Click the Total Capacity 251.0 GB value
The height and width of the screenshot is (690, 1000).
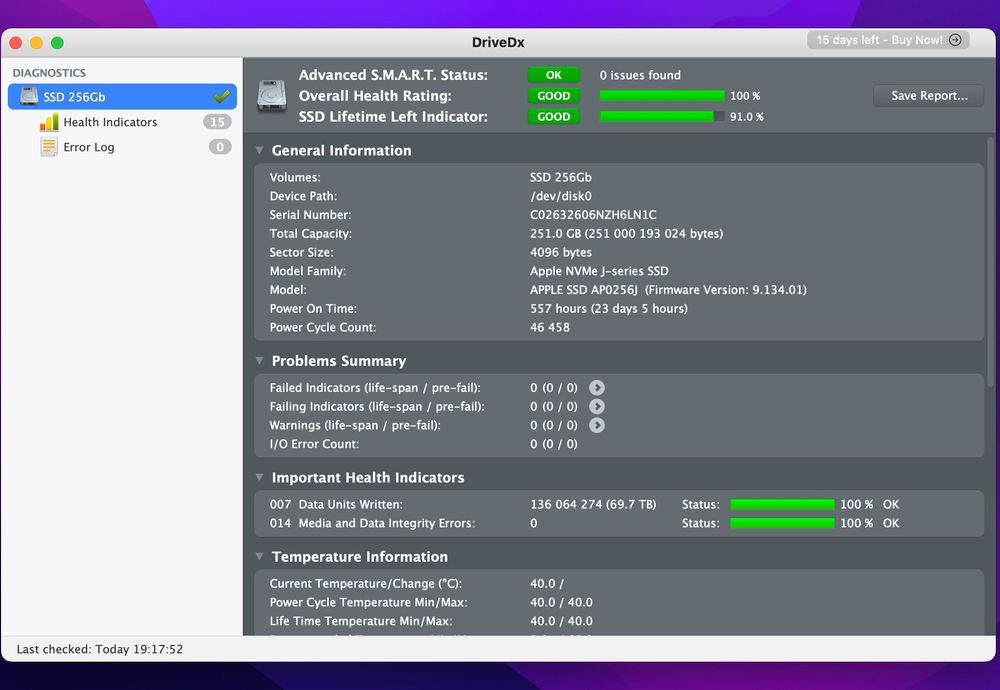click(626, 233)
